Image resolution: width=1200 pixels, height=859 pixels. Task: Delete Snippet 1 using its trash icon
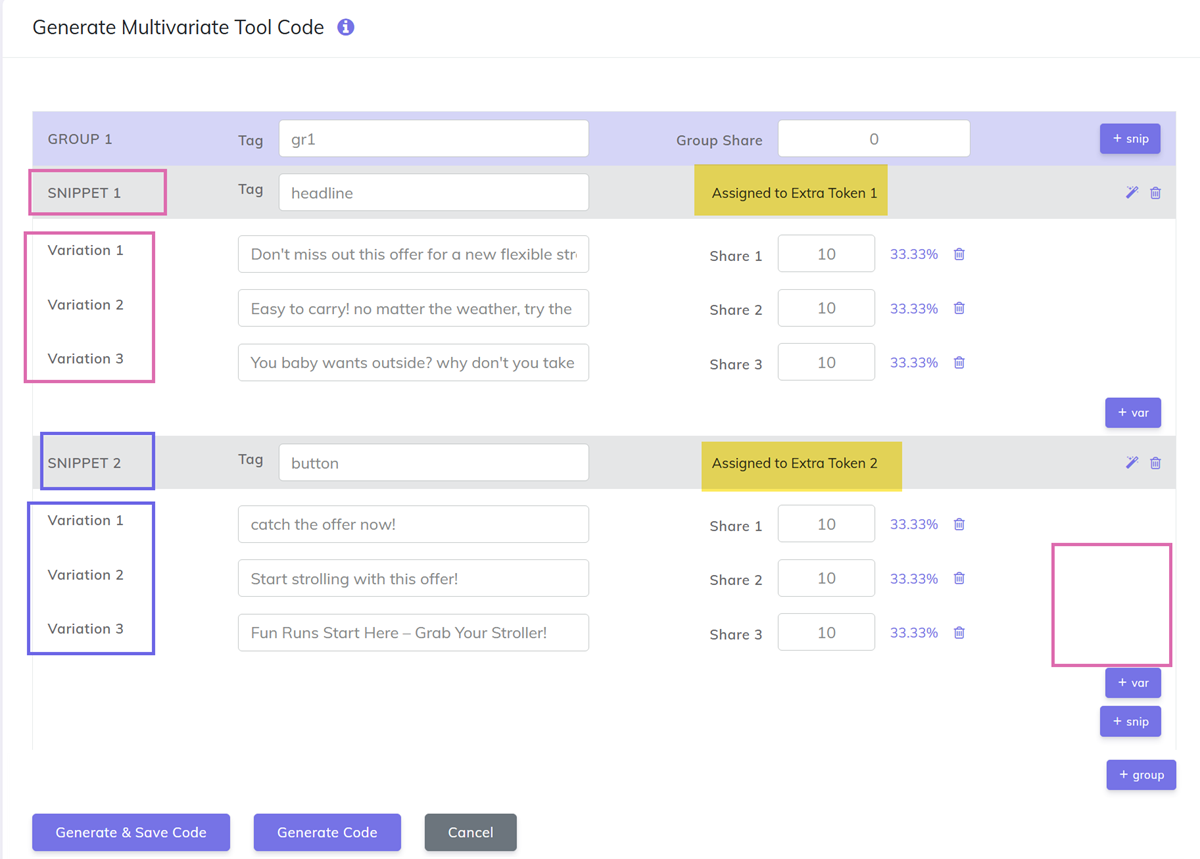click(1155, 192)
